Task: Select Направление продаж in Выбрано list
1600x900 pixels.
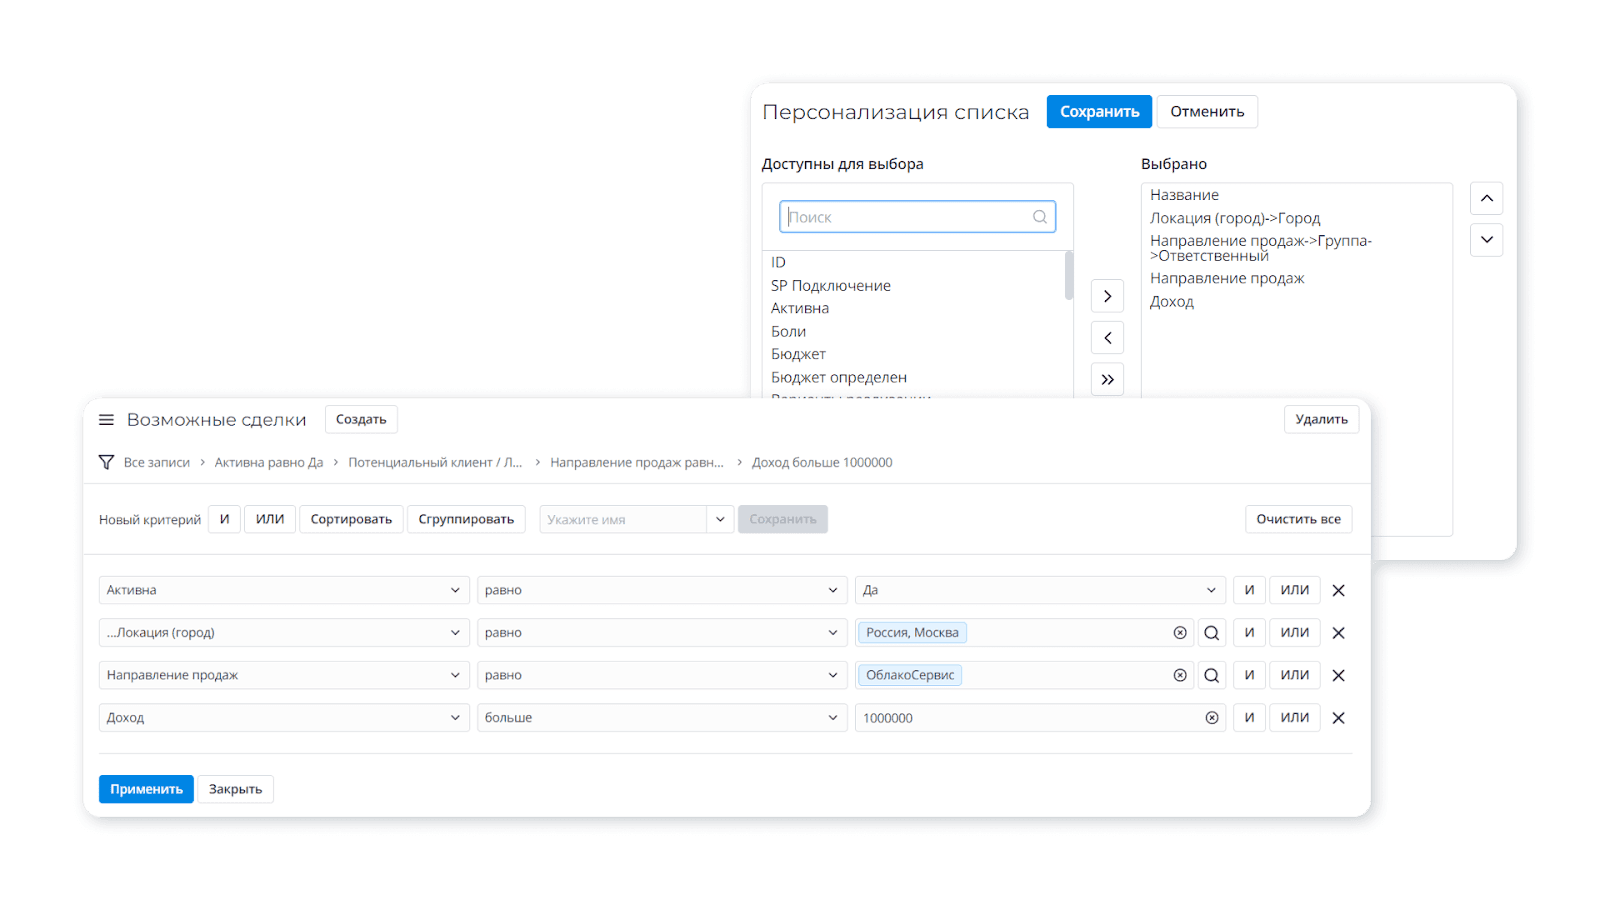Action: pyautogui.click(x=1227, y=278)
